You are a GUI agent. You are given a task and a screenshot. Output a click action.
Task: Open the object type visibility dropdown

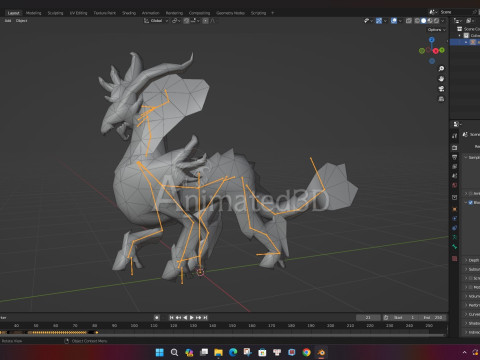point(368,21)
